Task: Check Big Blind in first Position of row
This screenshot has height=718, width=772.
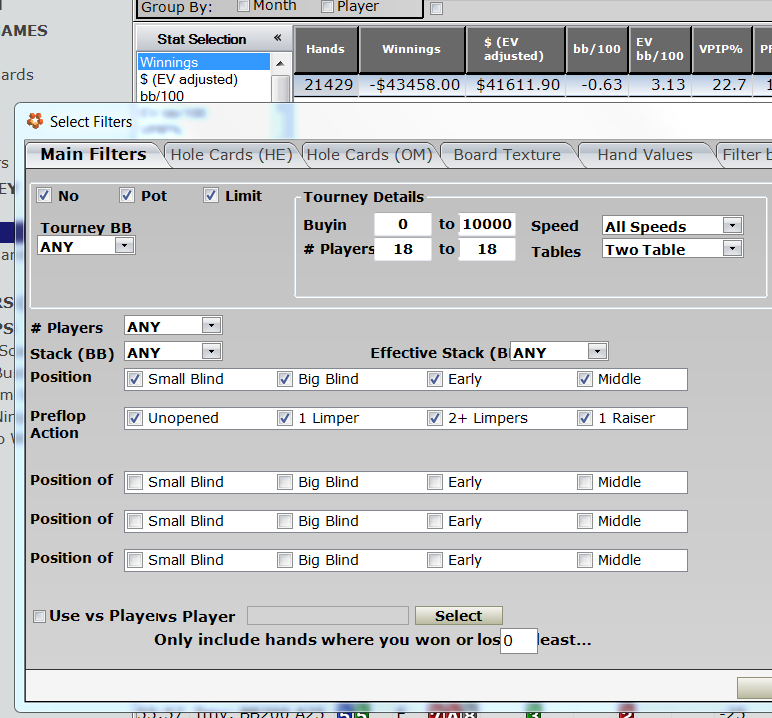Action: click(285, 482)
